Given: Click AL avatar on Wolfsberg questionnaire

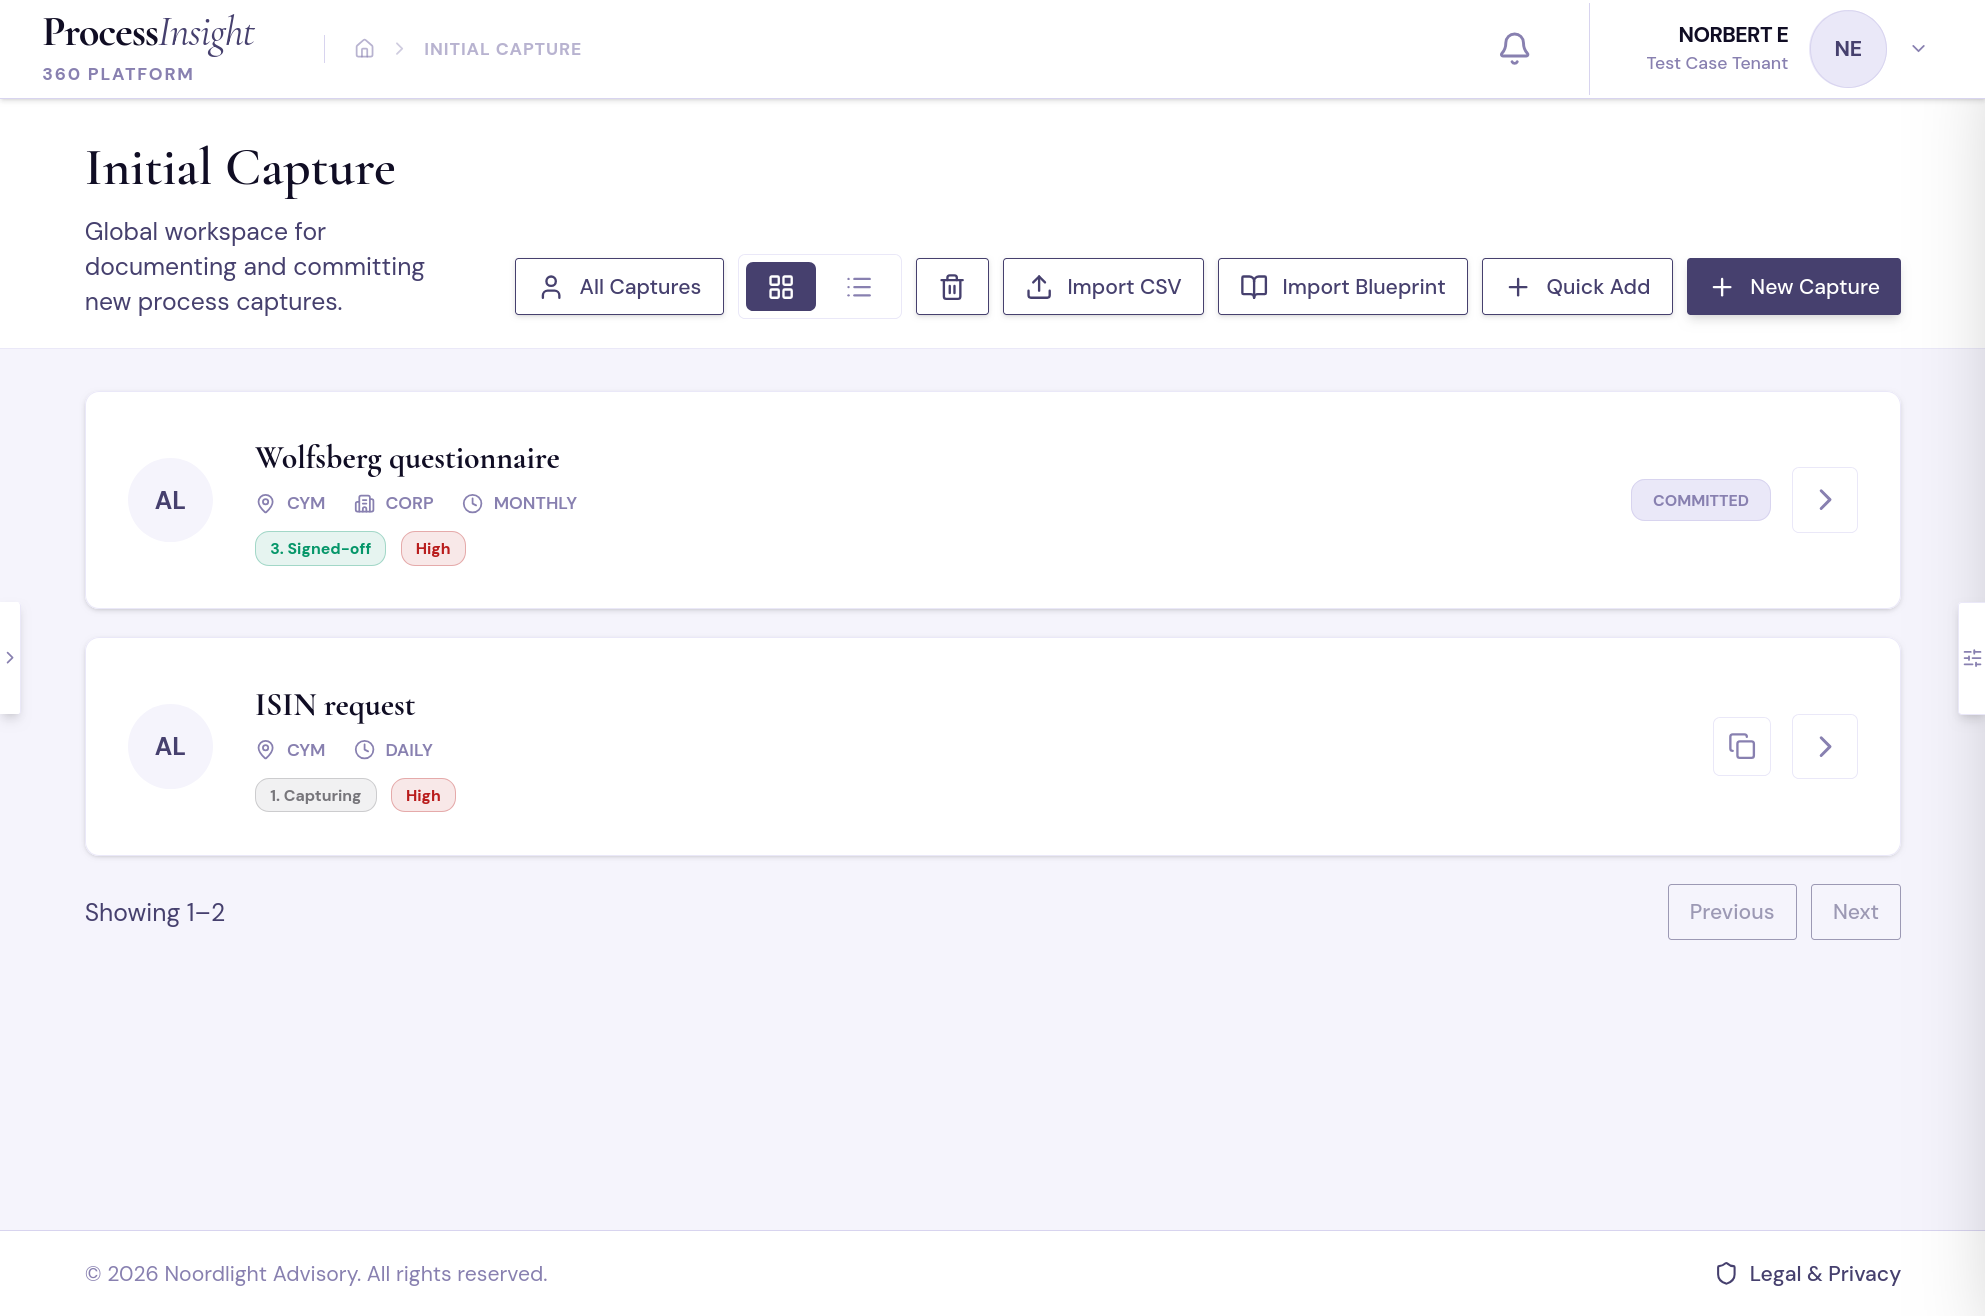Looking at the screenshot, I should 170,500.
